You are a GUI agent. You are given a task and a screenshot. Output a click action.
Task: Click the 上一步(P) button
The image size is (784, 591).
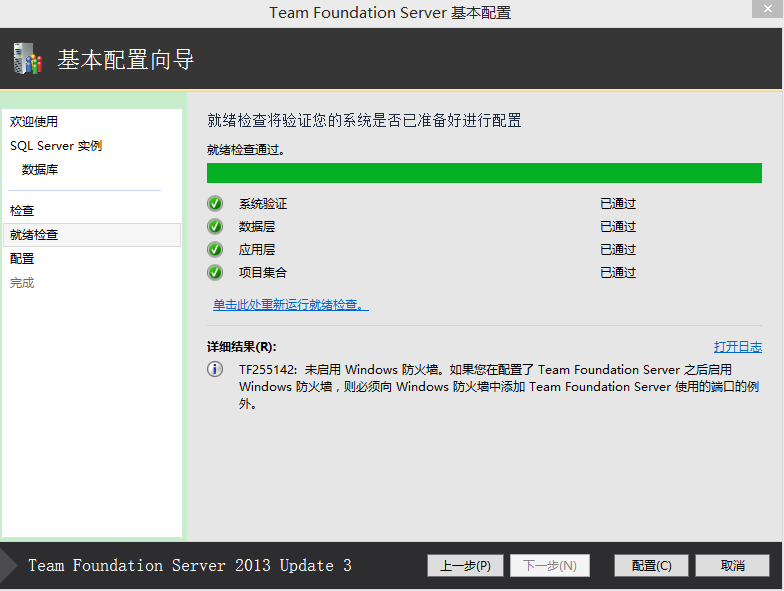tap(465, 566)
